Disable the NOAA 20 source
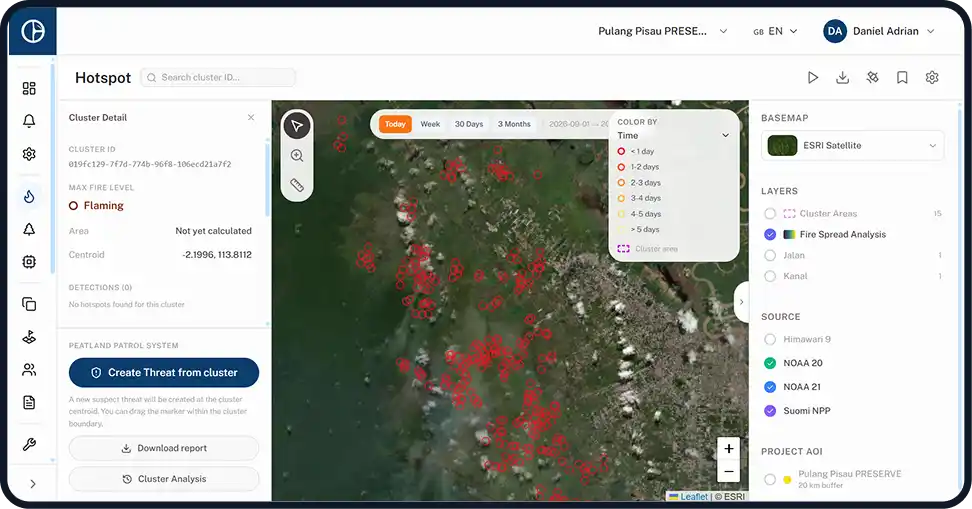 (x=770, y=363)
